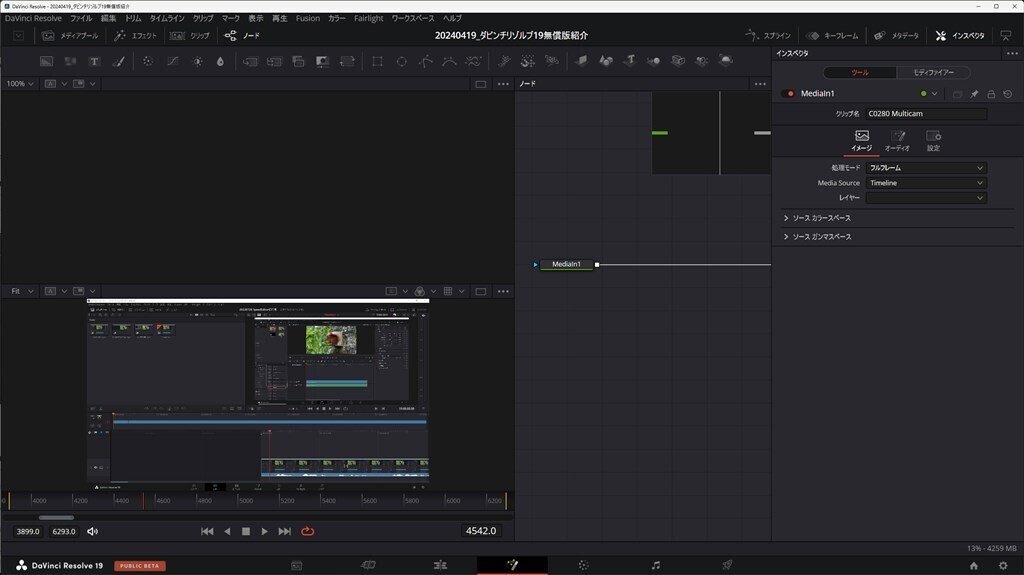This screenshot has width=1024, height=575.
Task: Add the Matte Control tool
Action: [x=298, y=61]
